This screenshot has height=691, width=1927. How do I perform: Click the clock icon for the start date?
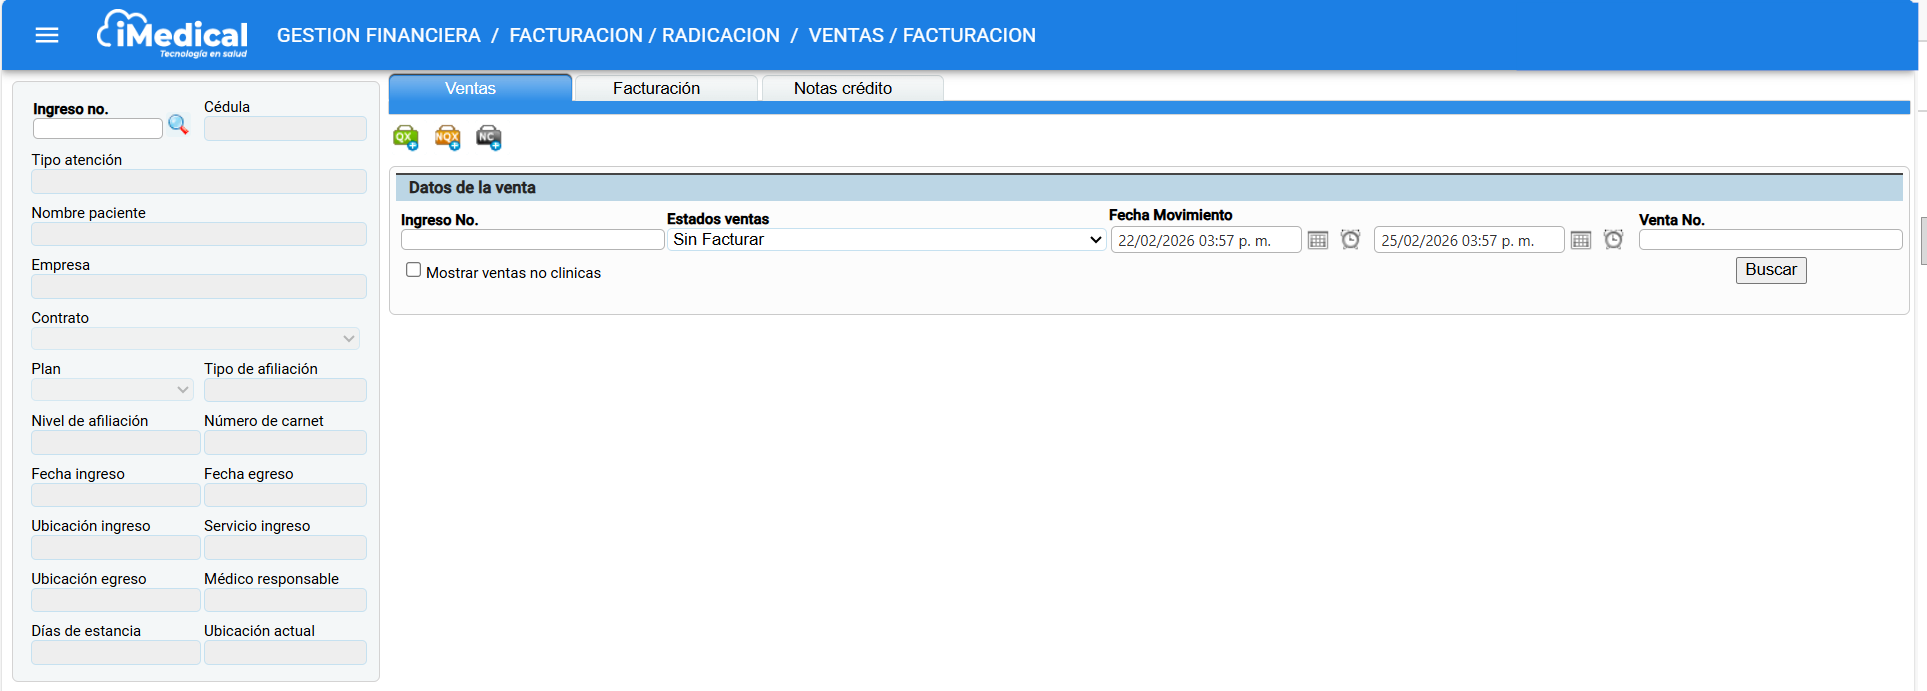(1350, 240)
